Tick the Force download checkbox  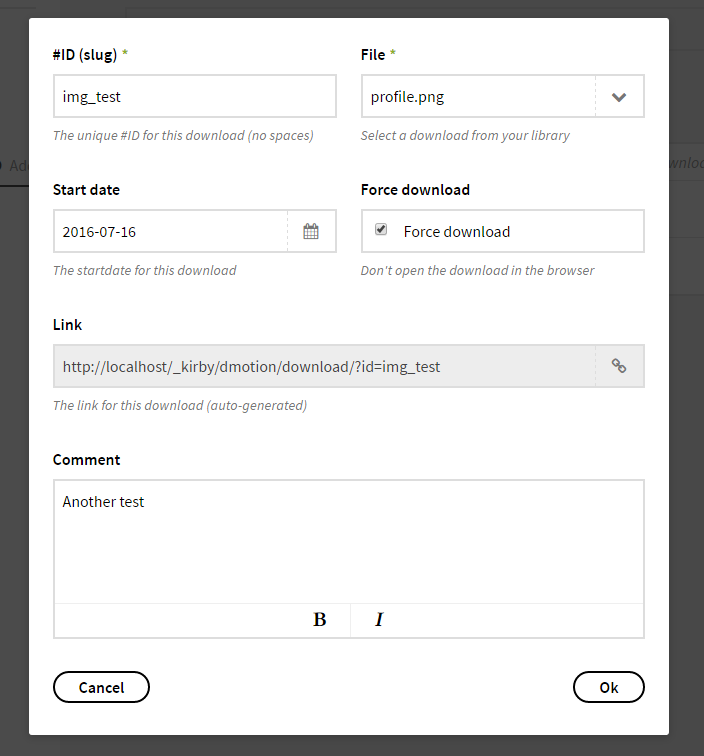(x=381, y=230)
